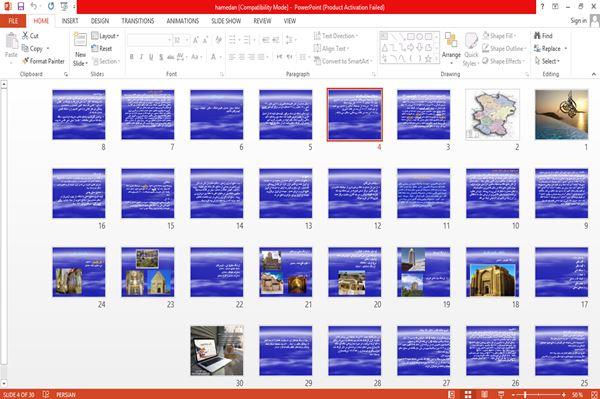Toggle Italic formatting
Screen dimensions: 600x399
[x=141, y=57]
